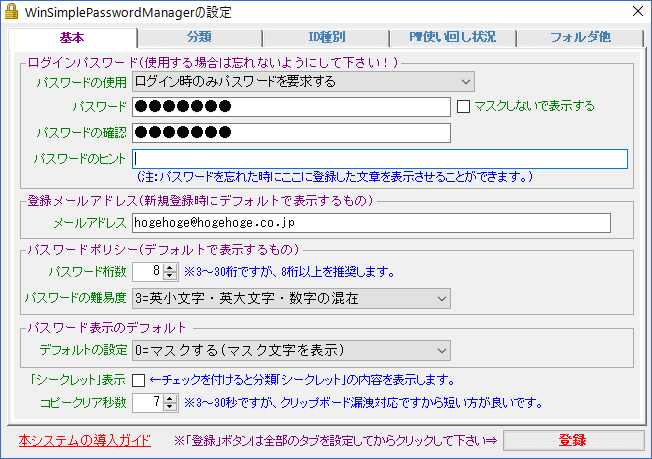652x459 pixels.
Task: Click the ※「登録」ボタンは全部のタブを設定 notice
Action: tap(335, 440)
